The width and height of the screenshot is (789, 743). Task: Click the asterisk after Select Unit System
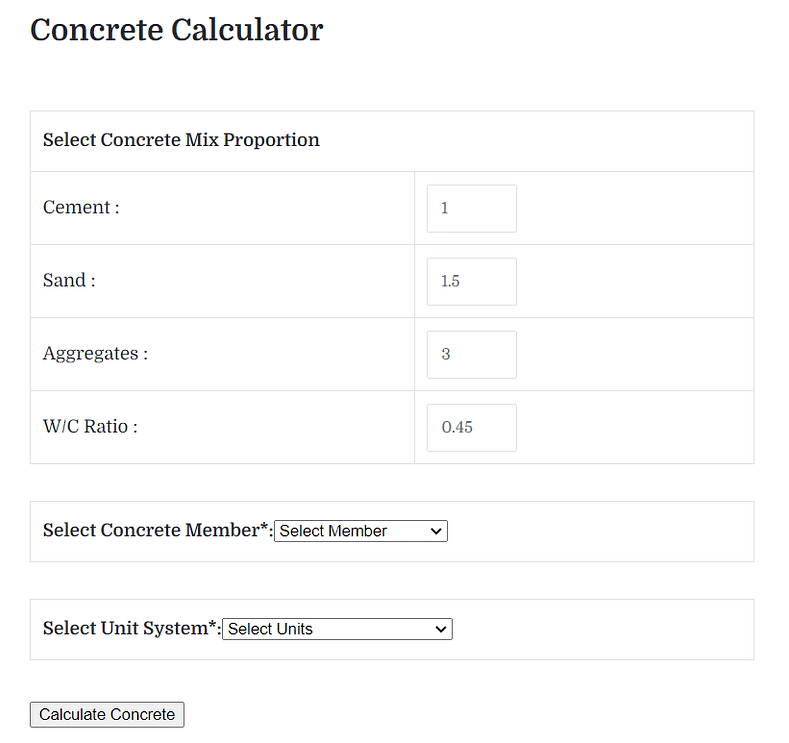click(x=213, y=625)
